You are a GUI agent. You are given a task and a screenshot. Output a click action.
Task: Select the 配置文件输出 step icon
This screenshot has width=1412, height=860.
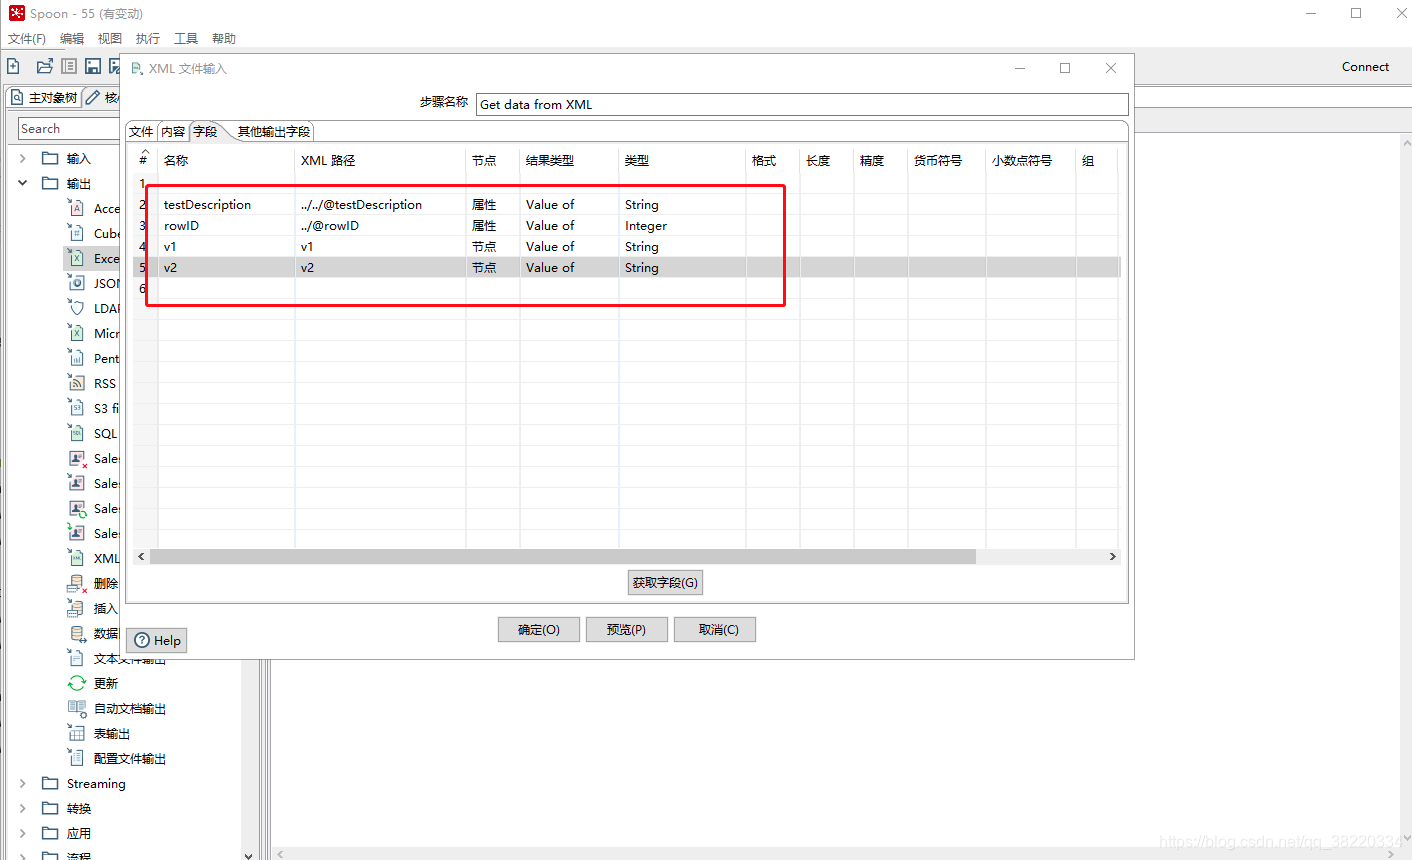coord(76,758)
